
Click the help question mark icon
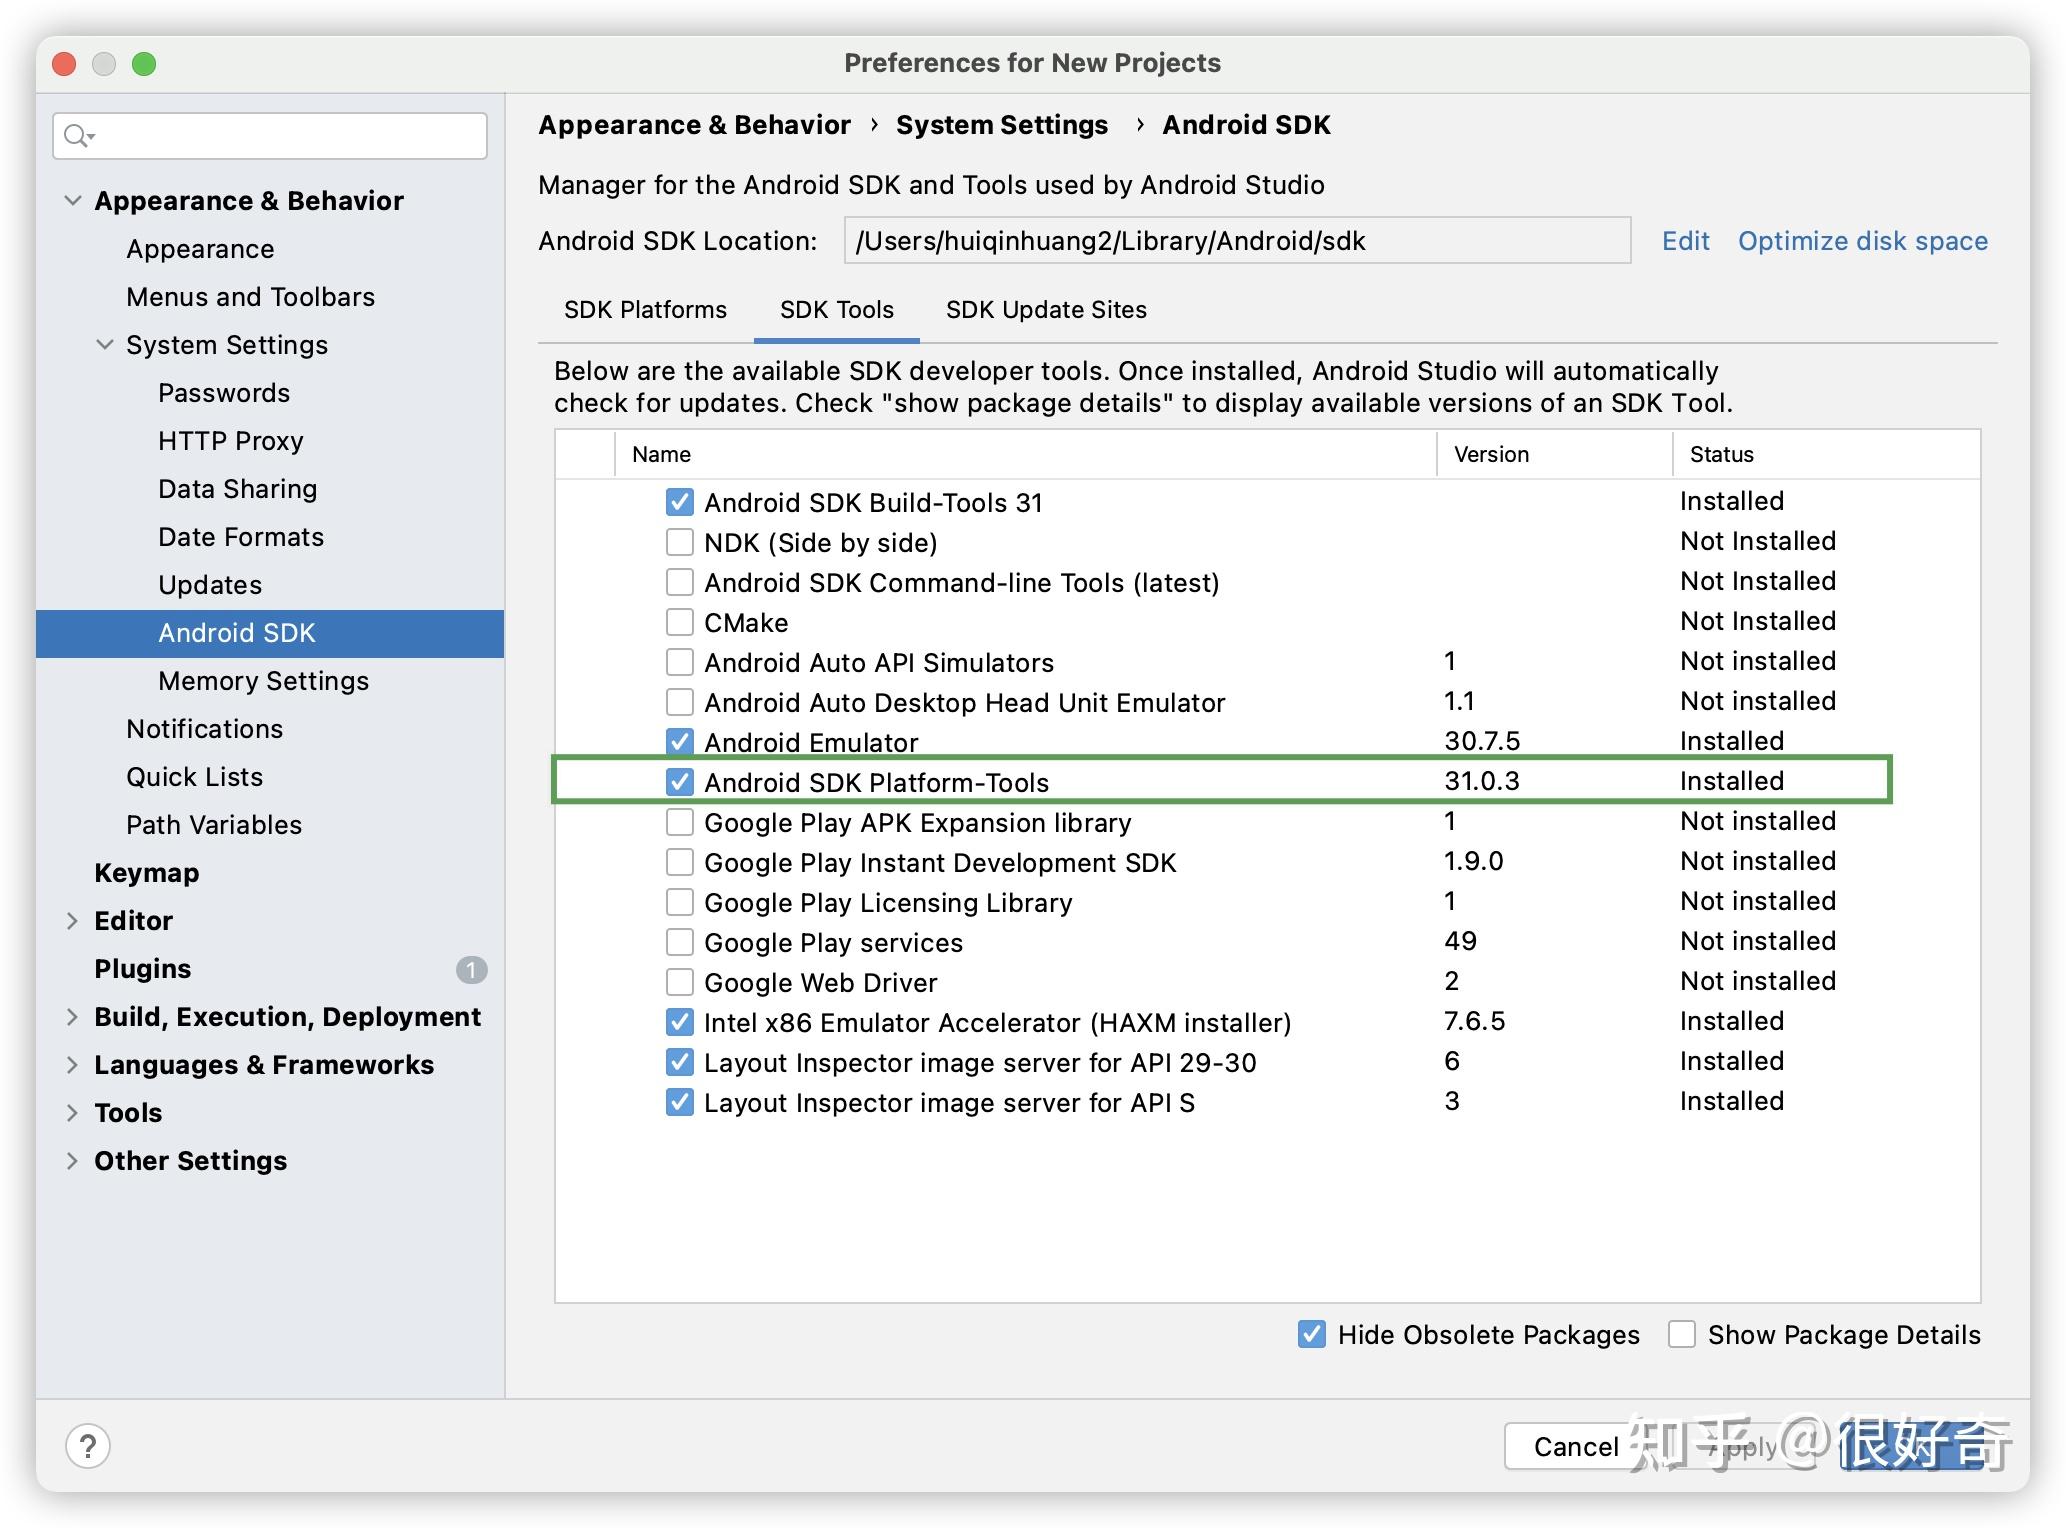(x=88, y=1446)
